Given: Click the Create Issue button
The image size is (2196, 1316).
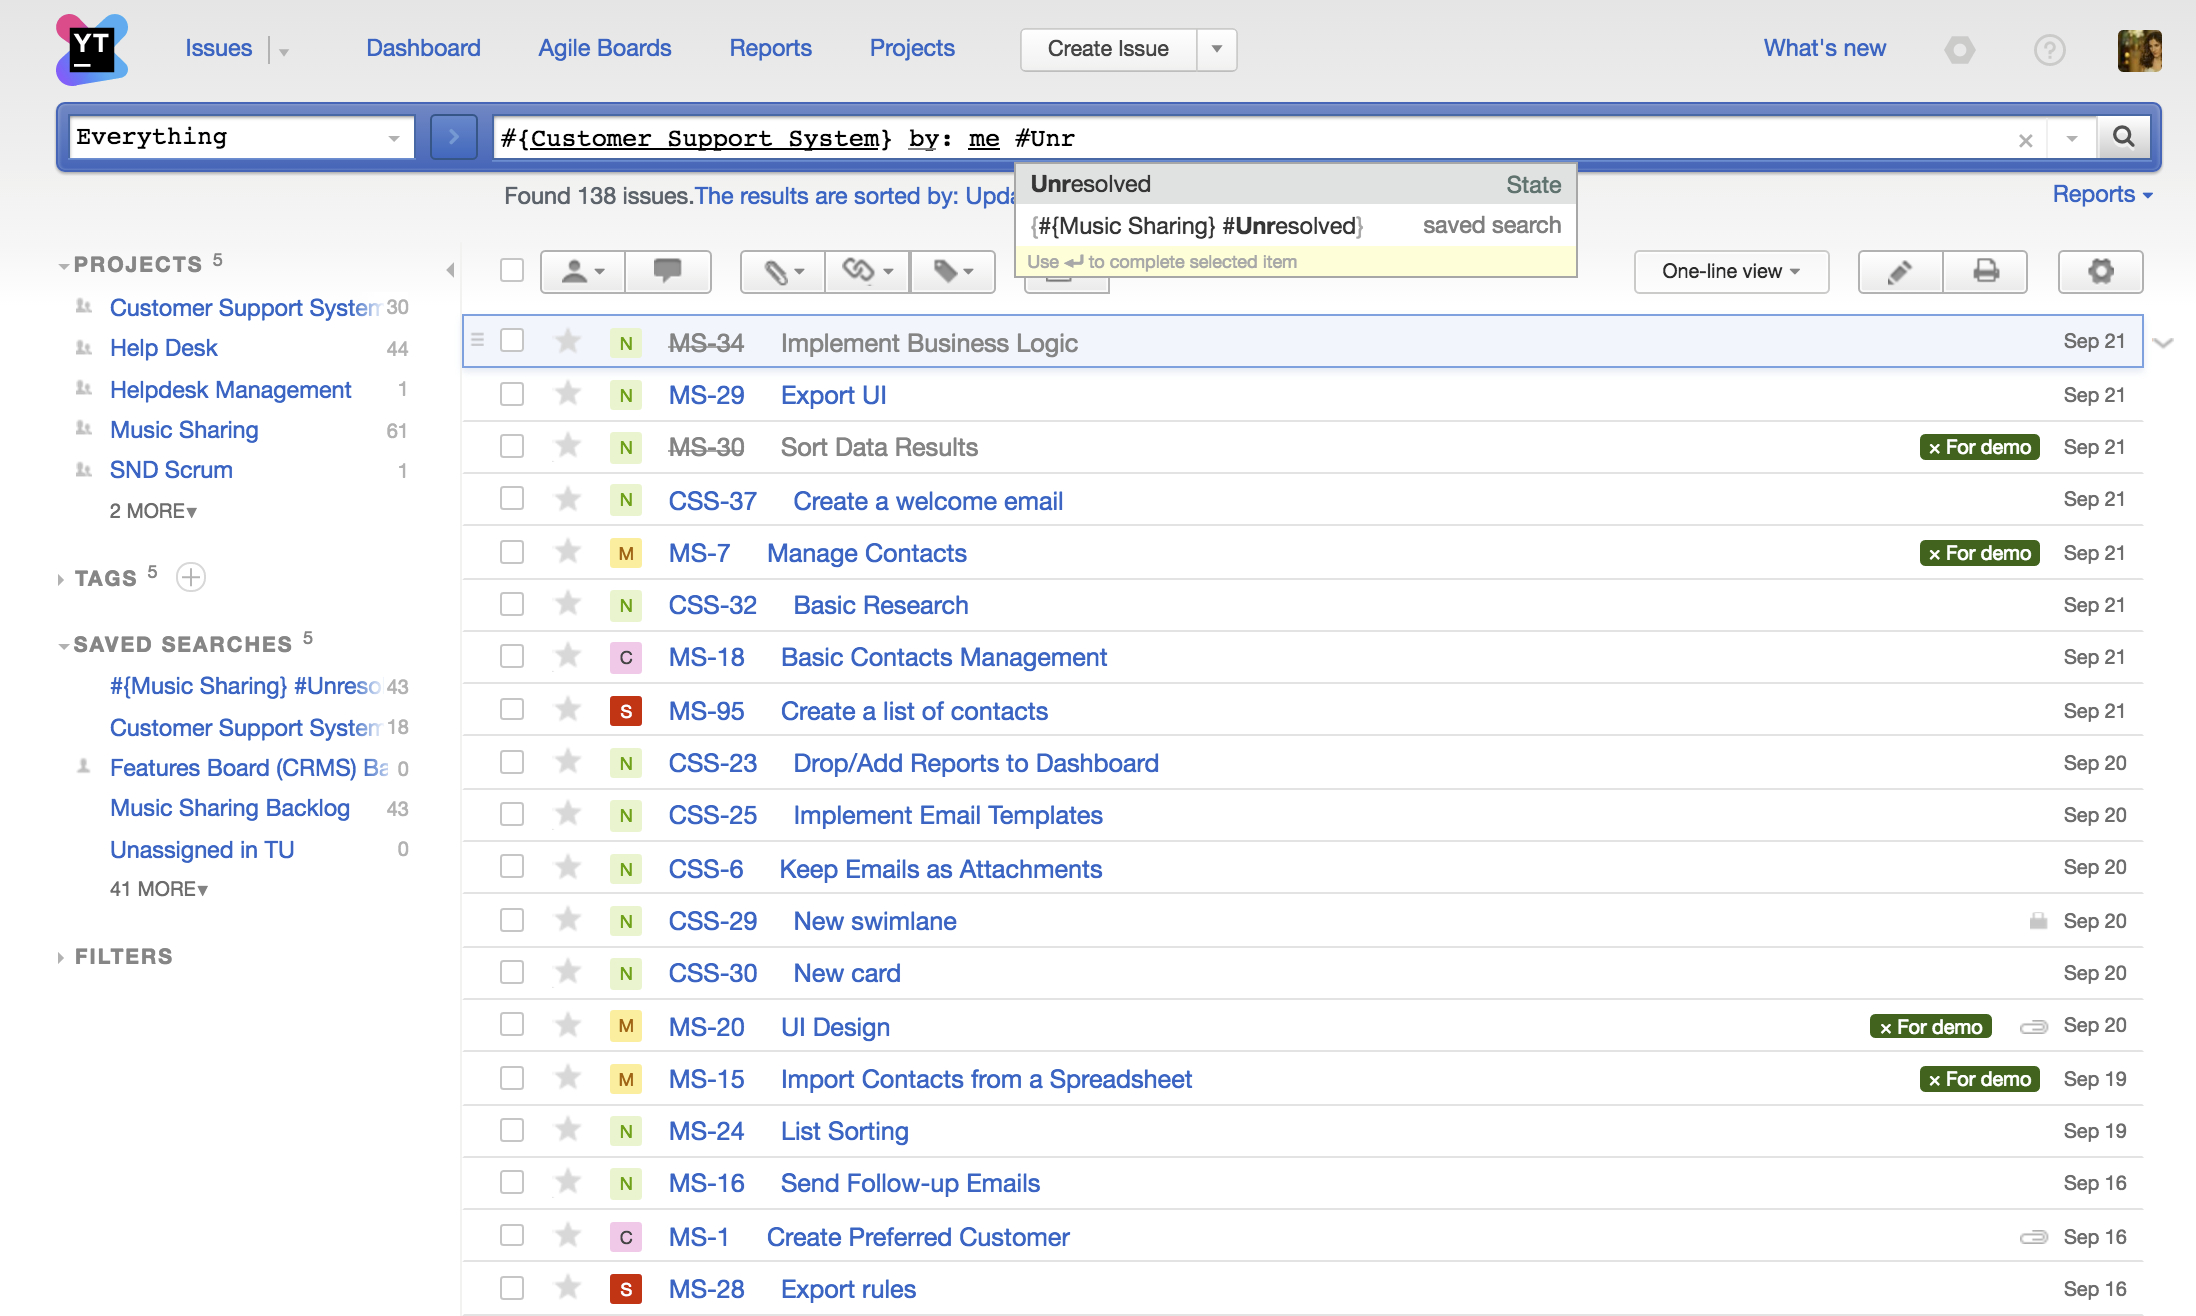Looking at the screenshot, I should (x=1108, y=49).
